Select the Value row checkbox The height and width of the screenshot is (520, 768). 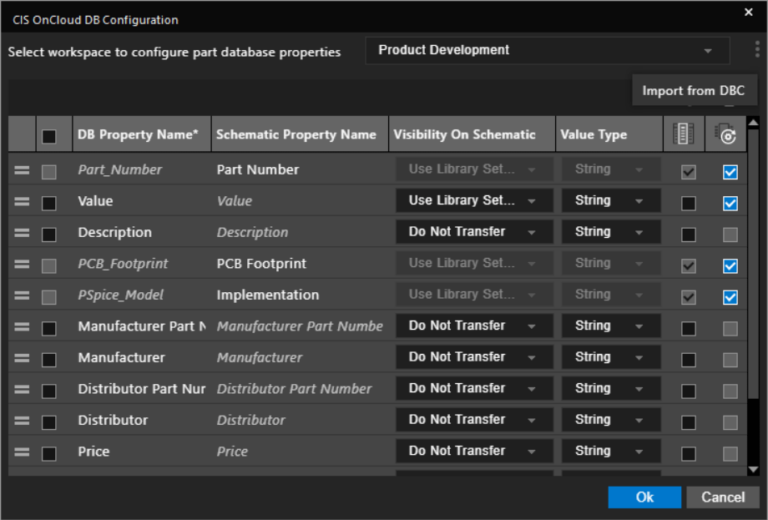point(49,203)
